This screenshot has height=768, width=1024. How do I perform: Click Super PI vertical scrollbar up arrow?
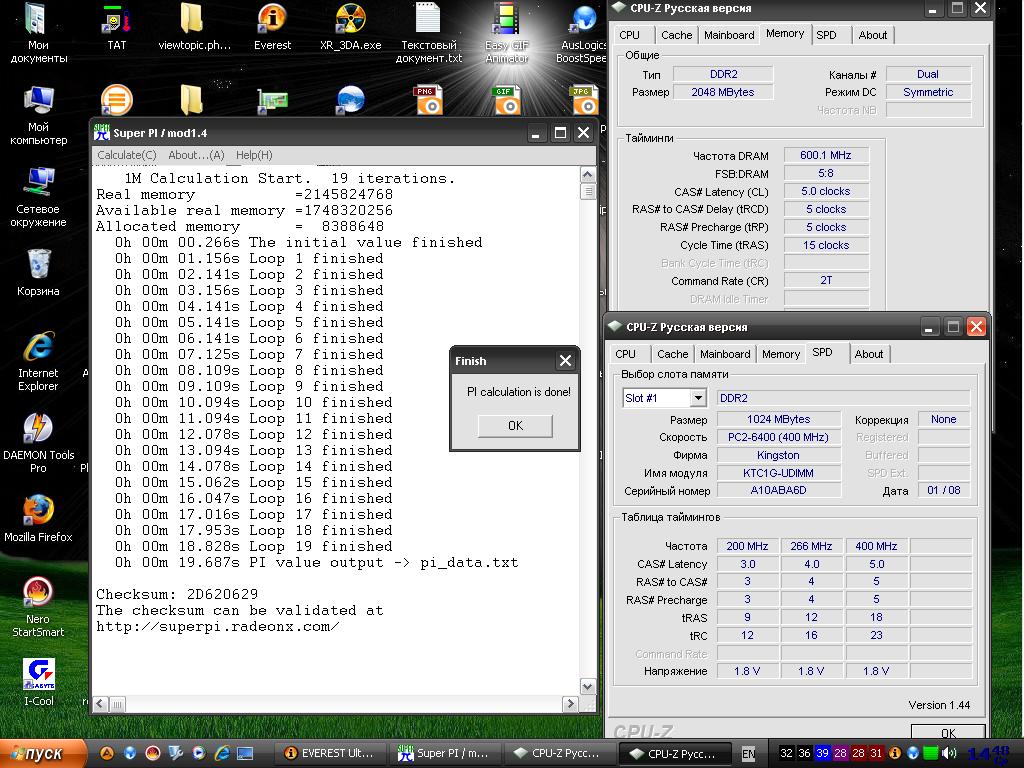click(x=587, y=174)
